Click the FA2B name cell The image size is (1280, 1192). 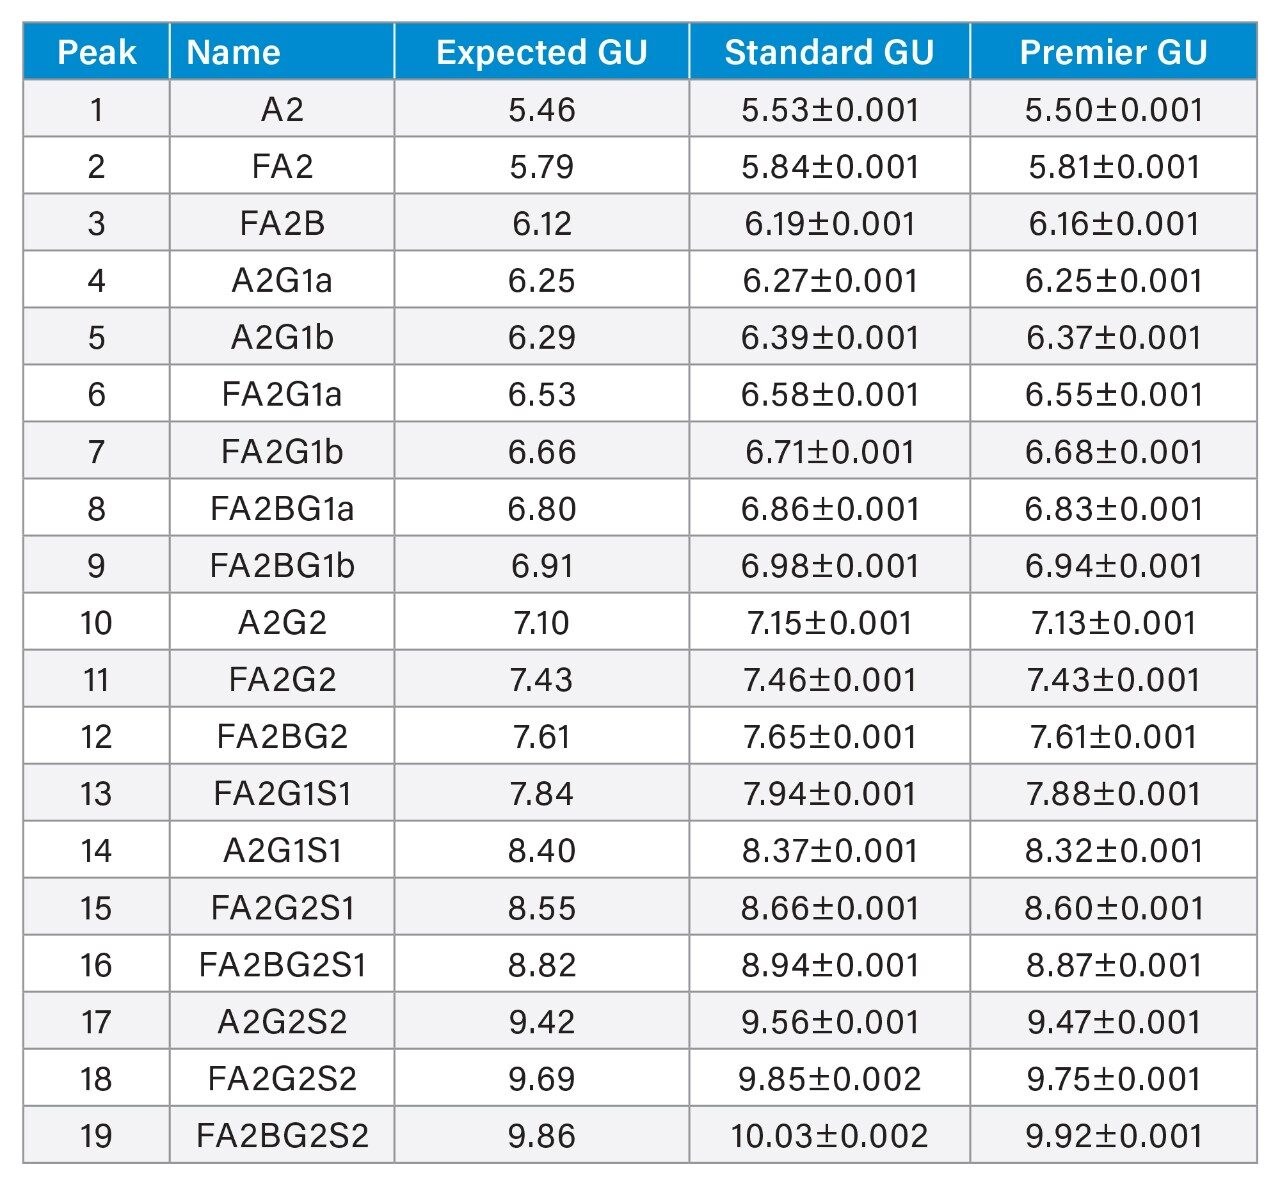click(282, 223)
